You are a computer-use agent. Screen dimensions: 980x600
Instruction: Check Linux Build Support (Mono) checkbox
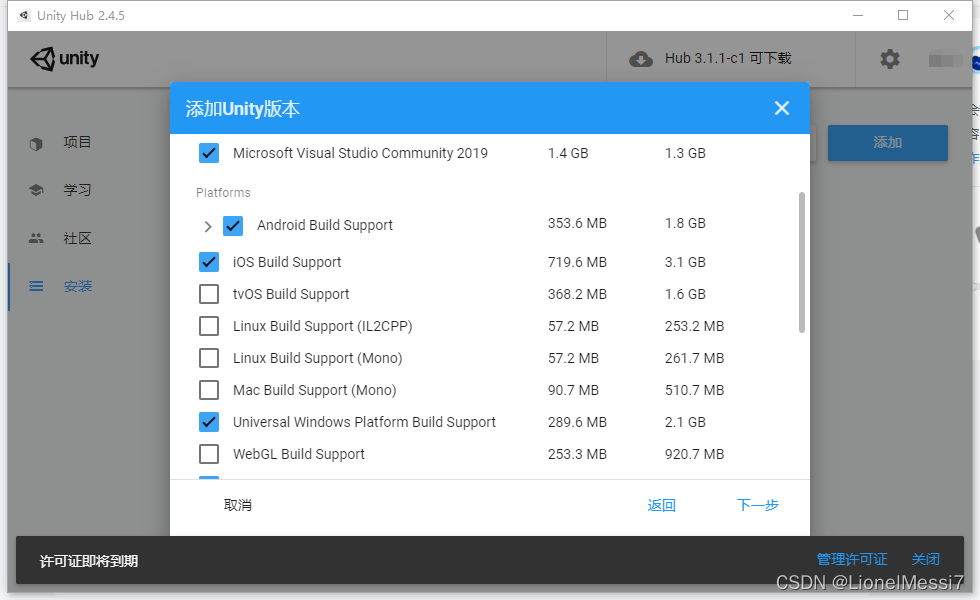click(x=209, y=358)
